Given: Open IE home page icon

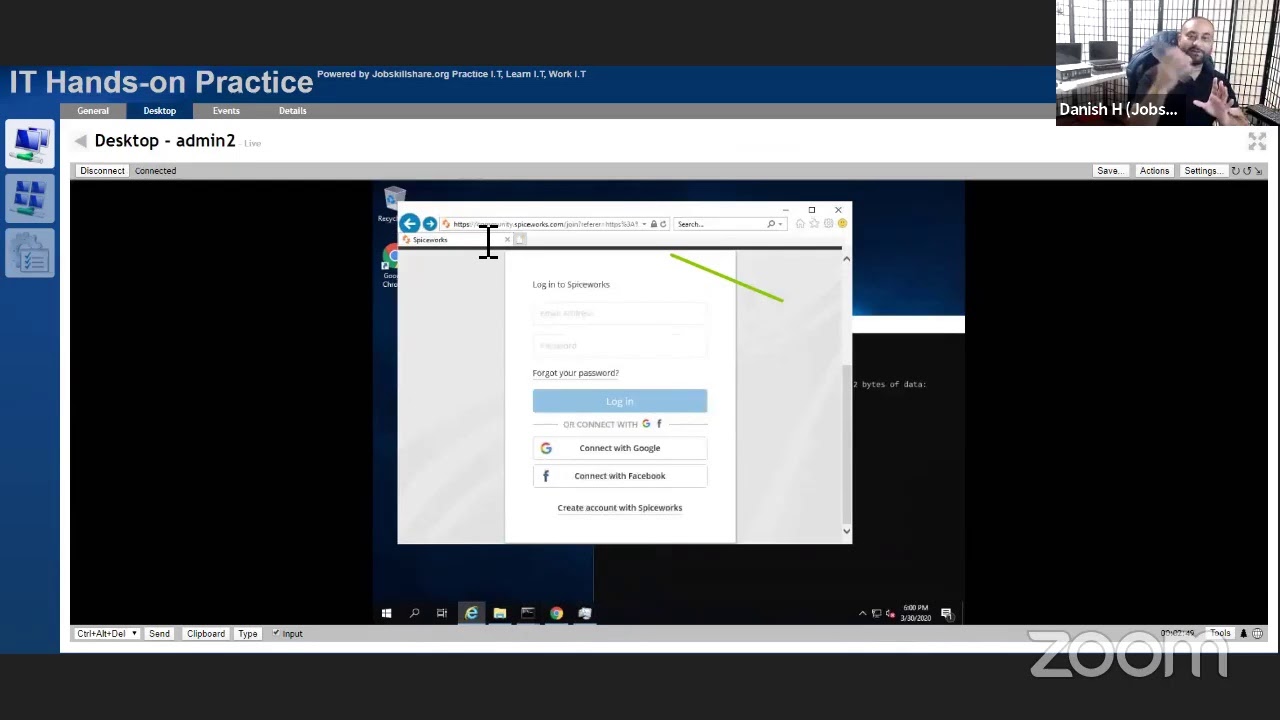Looking at the screenshot, I should pos(800,224).
